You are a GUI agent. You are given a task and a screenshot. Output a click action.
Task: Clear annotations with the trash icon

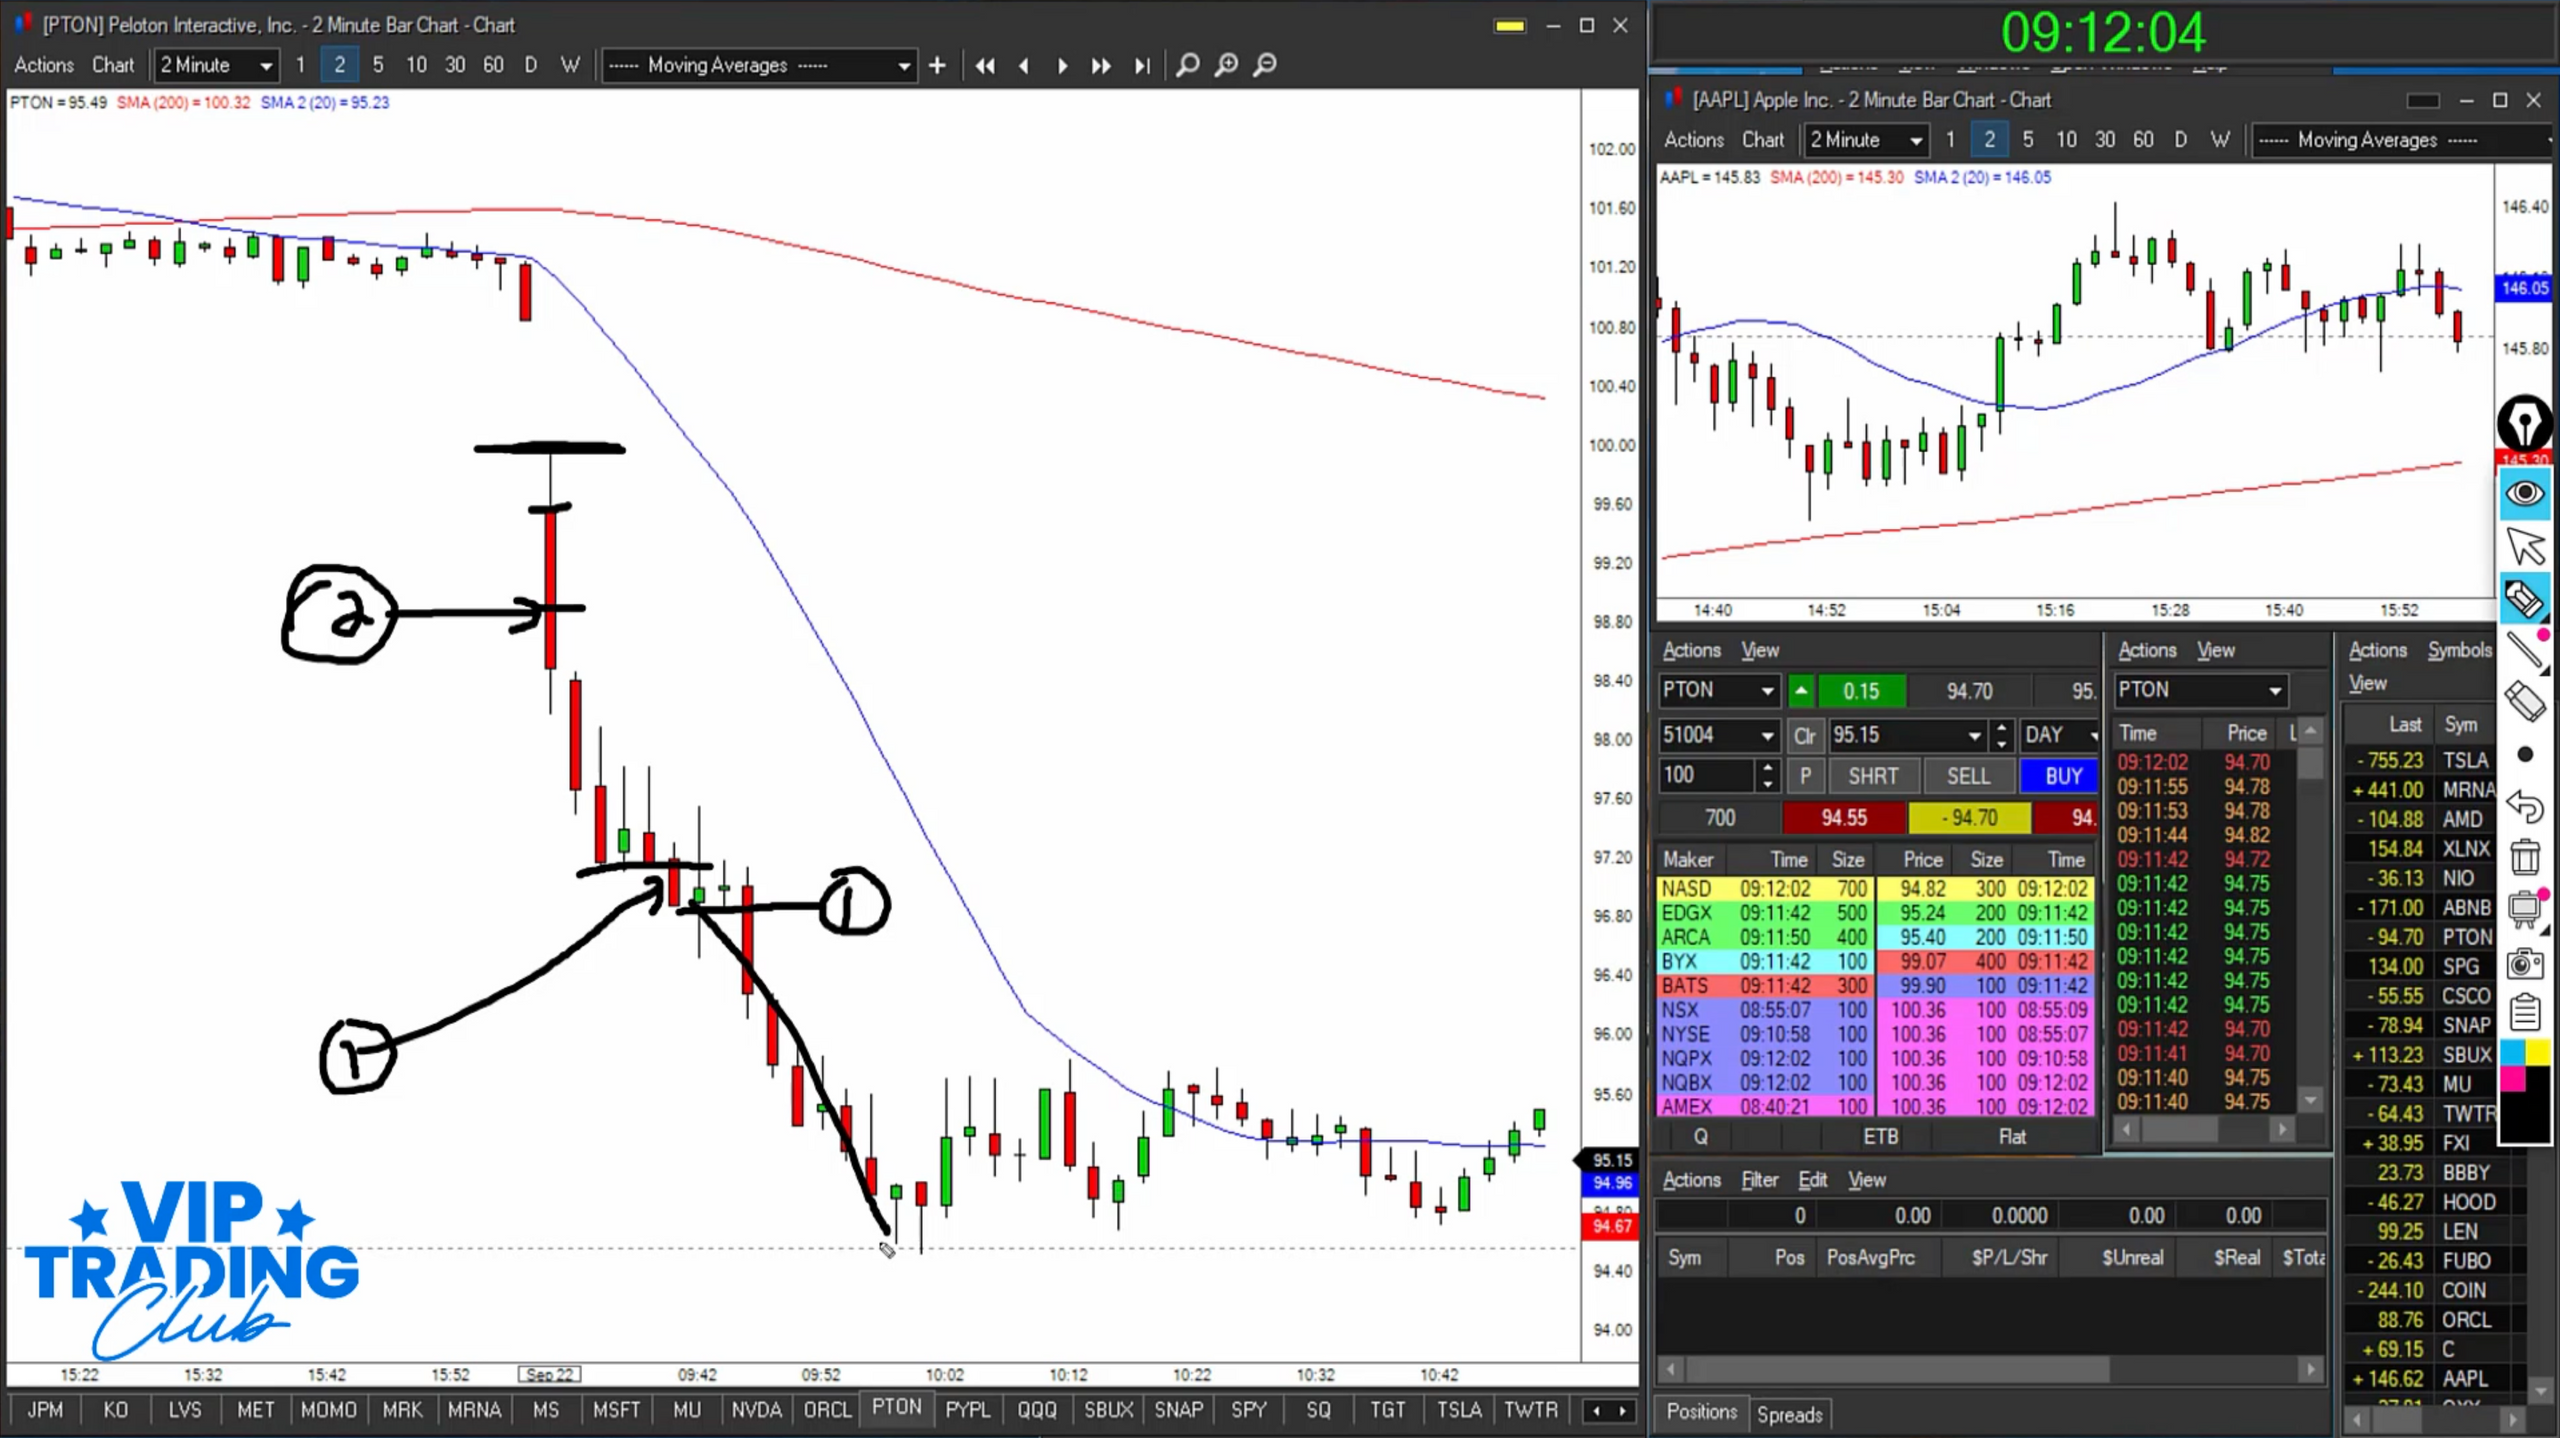click(x=2524, y=856)
